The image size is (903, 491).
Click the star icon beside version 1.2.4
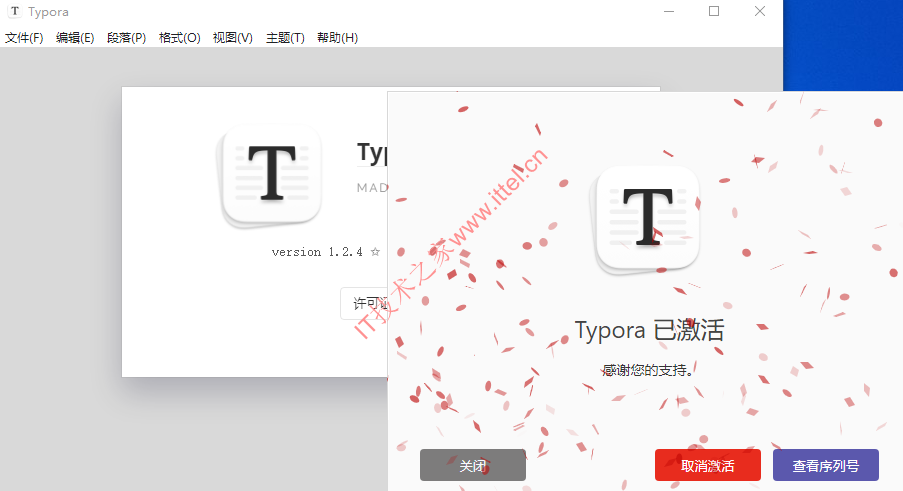pos(375,252)
